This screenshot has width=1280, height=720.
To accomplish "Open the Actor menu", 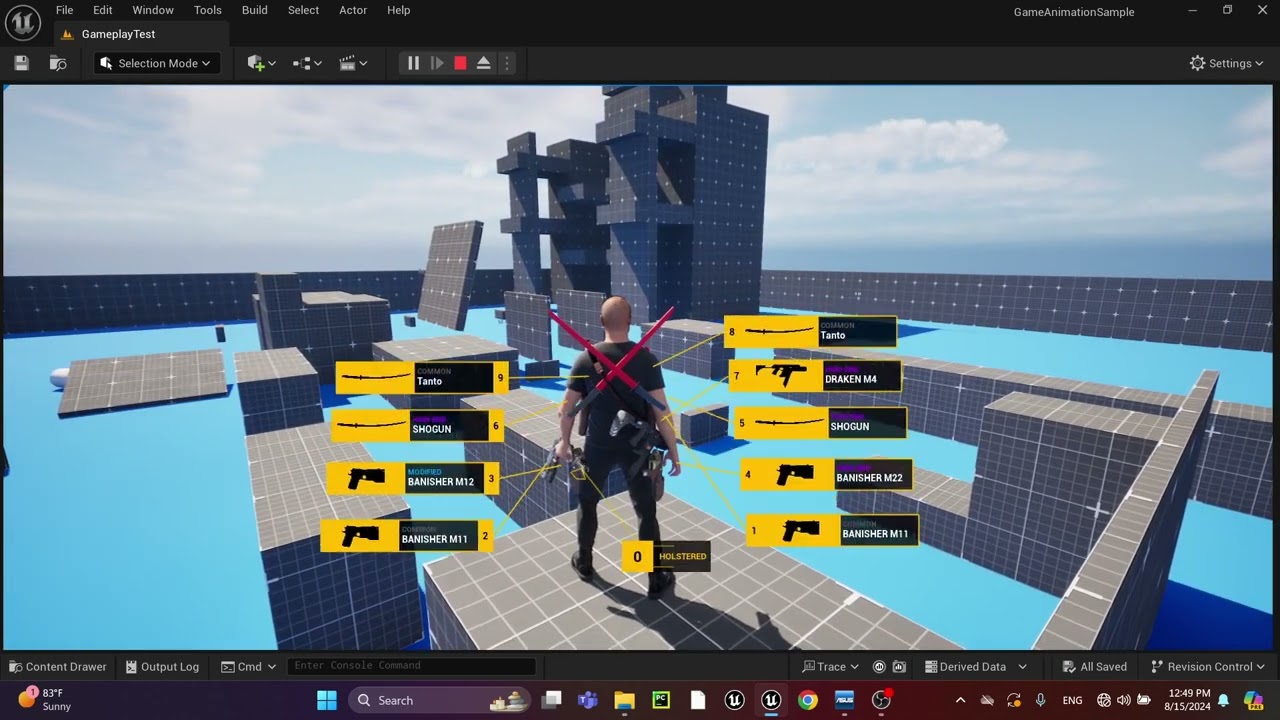I will 353,10.
